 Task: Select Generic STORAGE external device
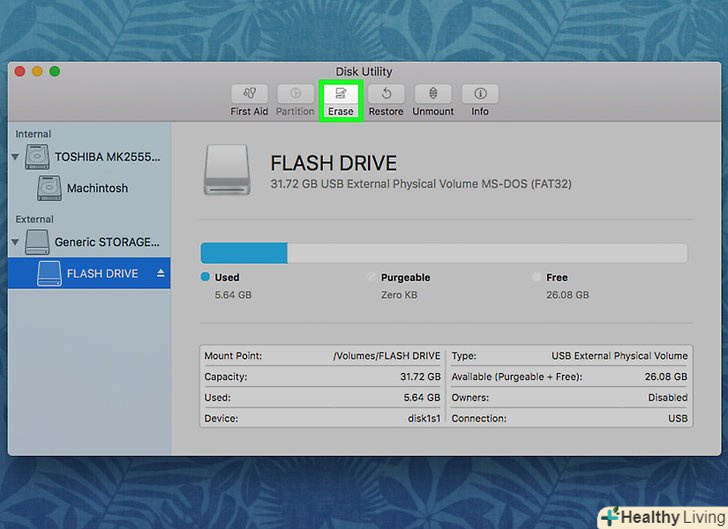pyautogui.click(x=106, y=242)
